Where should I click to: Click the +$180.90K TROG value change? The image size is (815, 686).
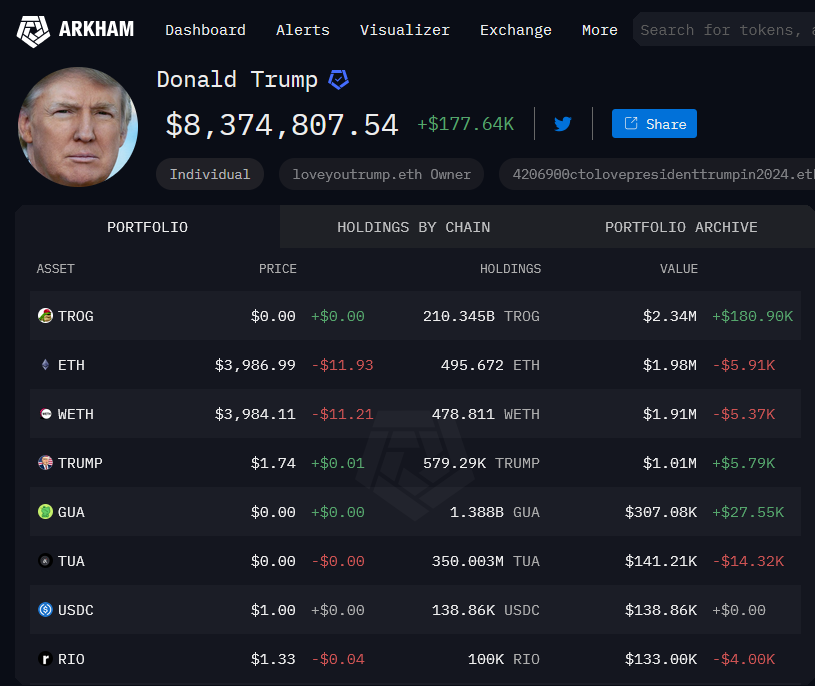753,316
